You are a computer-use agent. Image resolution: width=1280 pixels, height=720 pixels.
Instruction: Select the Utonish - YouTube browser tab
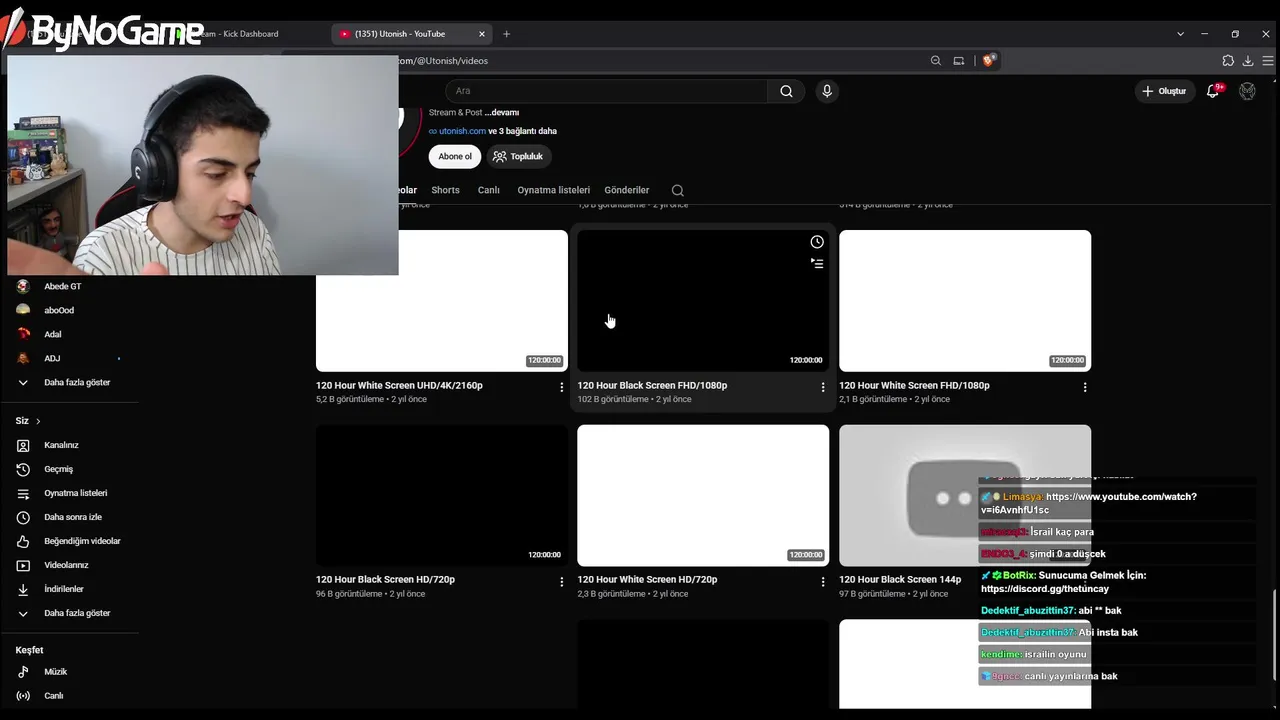[x=410, y=34]
